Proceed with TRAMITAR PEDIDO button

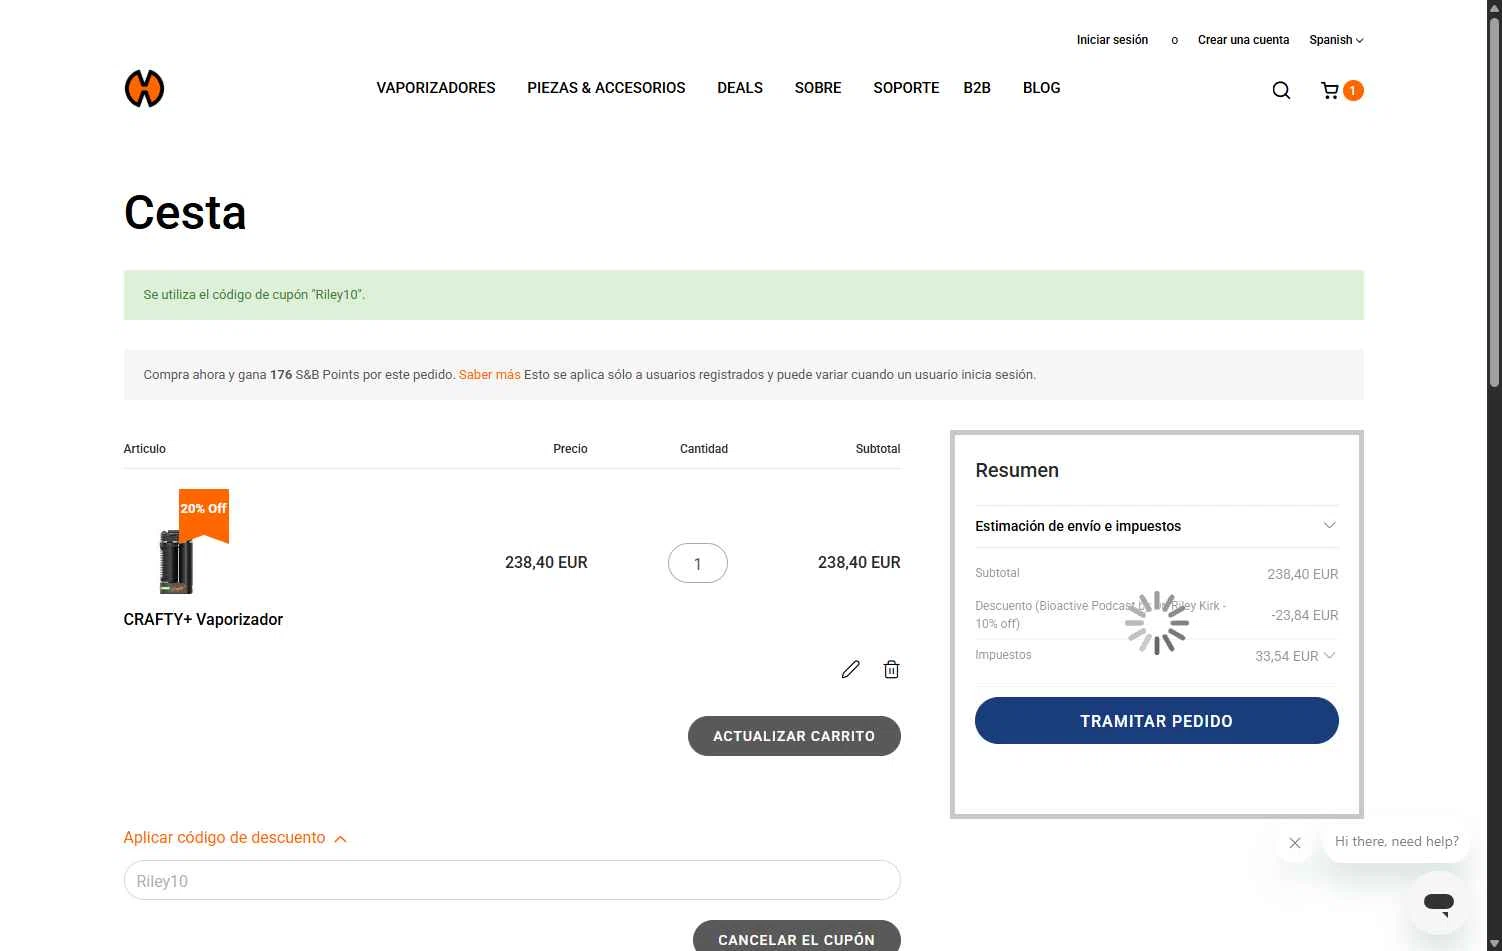(1156, 721)
